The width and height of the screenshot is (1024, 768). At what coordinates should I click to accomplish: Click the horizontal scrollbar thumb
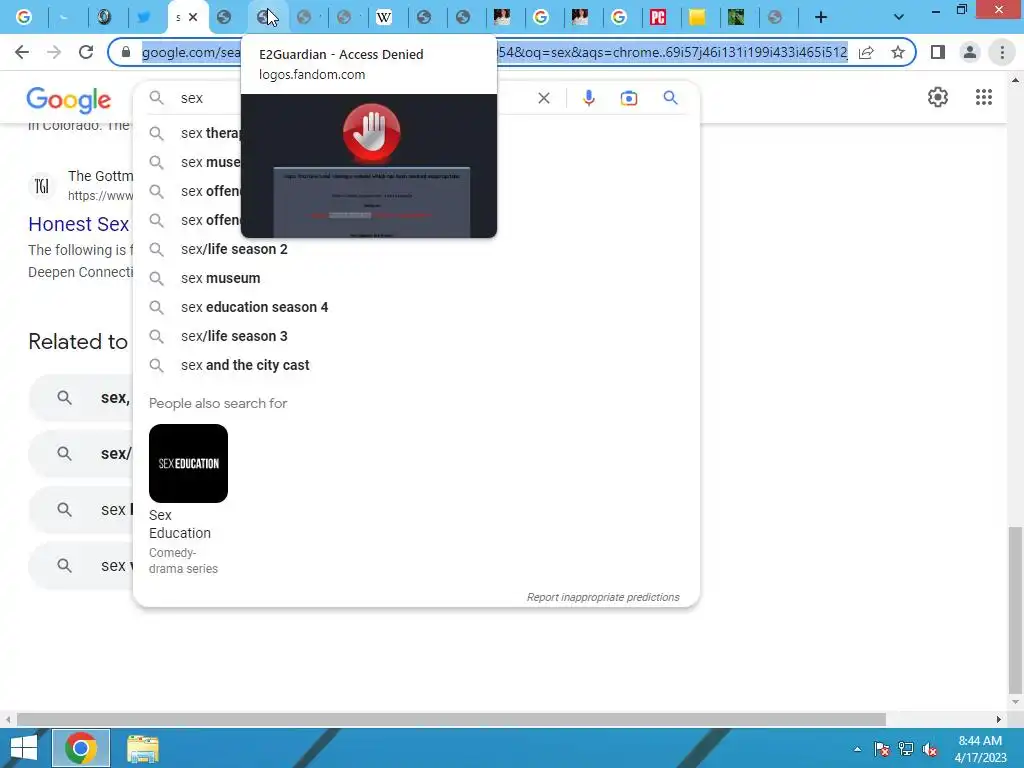click(x=451, y=719)
